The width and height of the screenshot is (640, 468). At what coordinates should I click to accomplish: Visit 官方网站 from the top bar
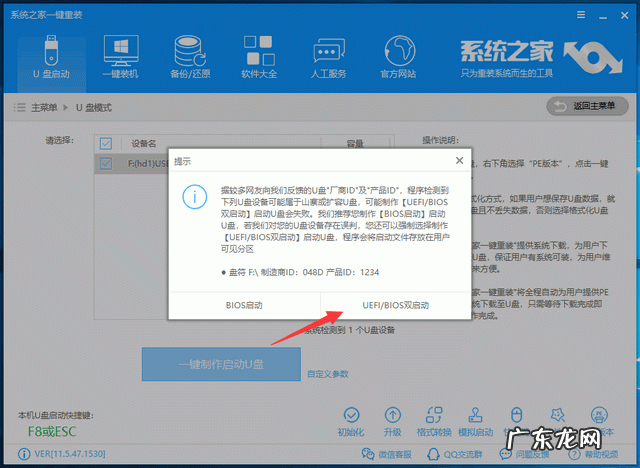point(398,57)
